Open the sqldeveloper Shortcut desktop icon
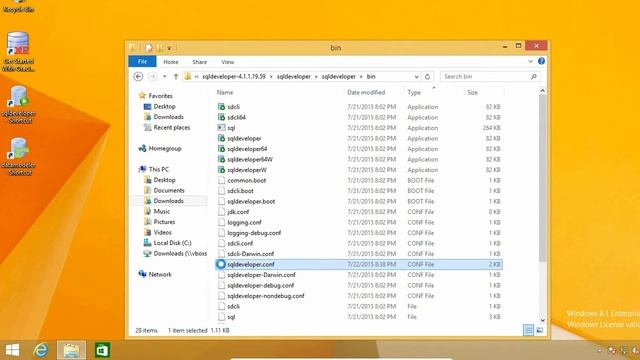This screenshot has height=360, width=640. coord(19,104)
